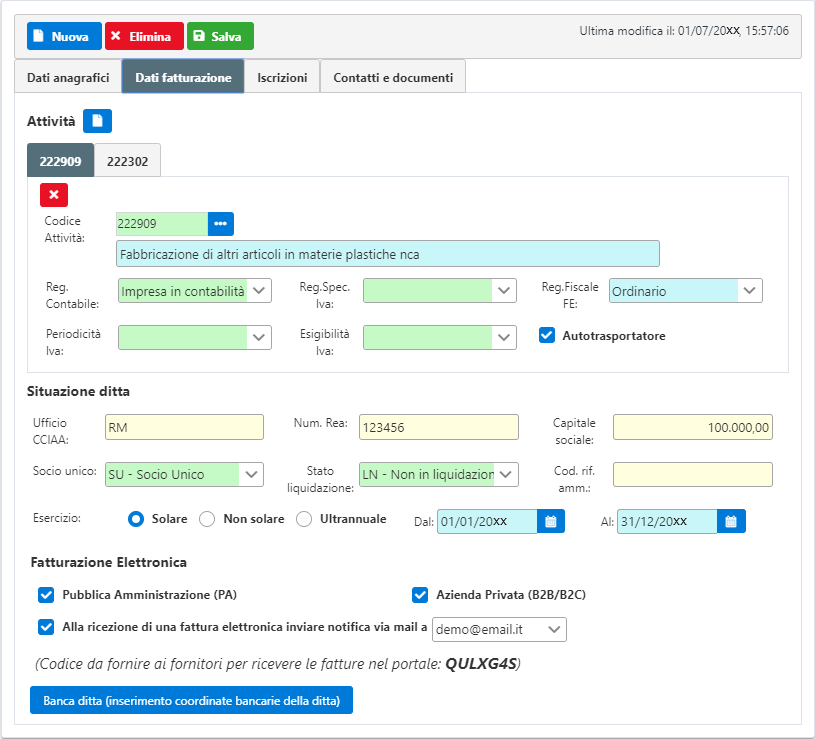This screenshot has width=815, height=739.
Task: Open the calendar picker for the Dal date
Action: click(551, 521)
